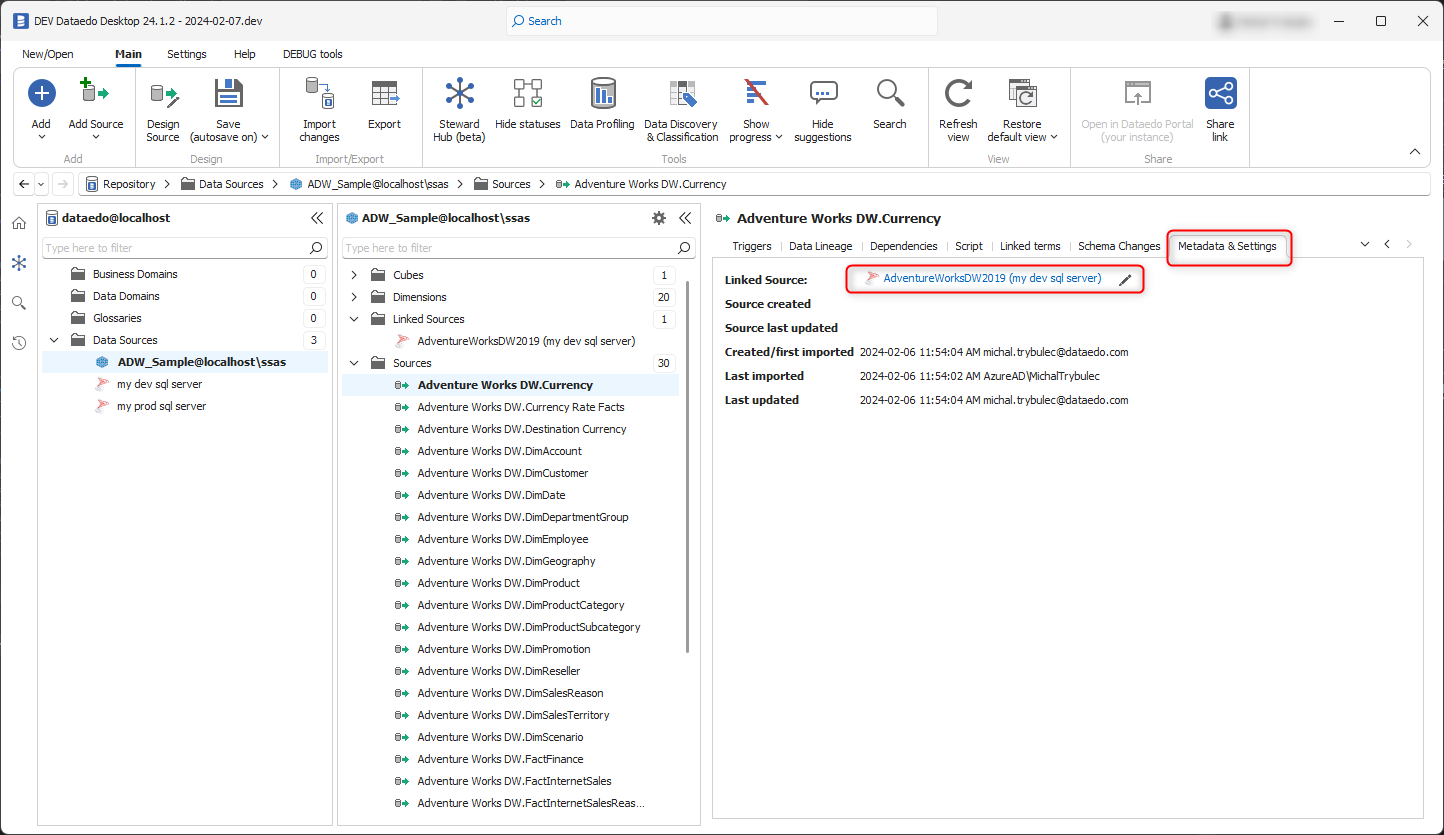The width and height of the screenshot is (1444, 835).
Task: Collapse the Linked Sources folder
Action: point(354,319)
